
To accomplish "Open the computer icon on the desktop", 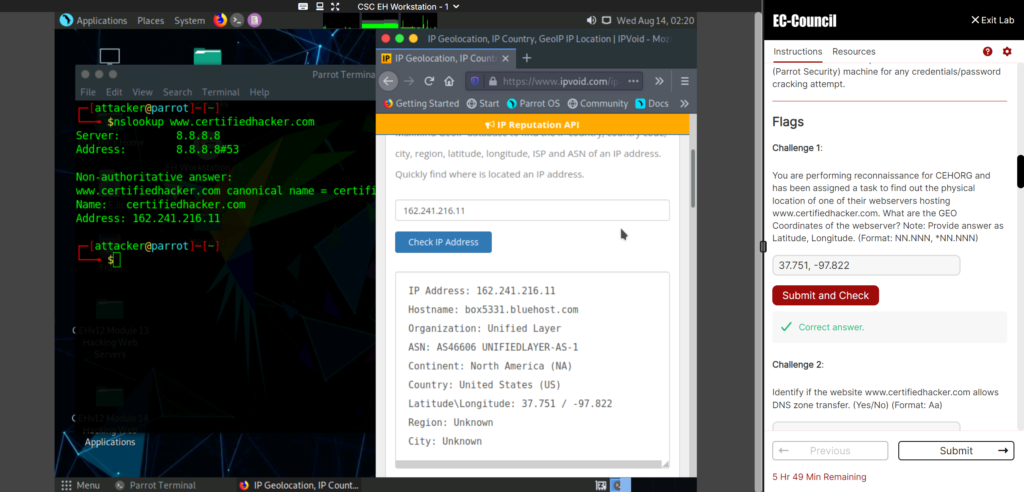I will (x=110, y=57).
